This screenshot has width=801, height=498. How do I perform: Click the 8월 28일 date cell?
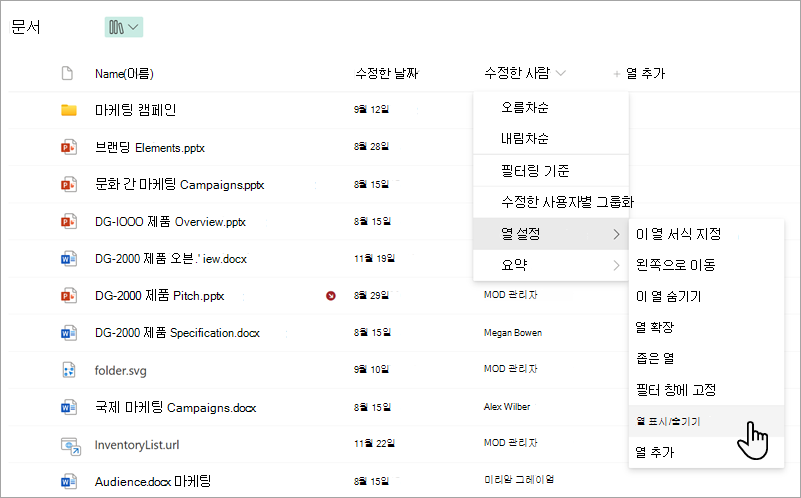coord(371,147)
